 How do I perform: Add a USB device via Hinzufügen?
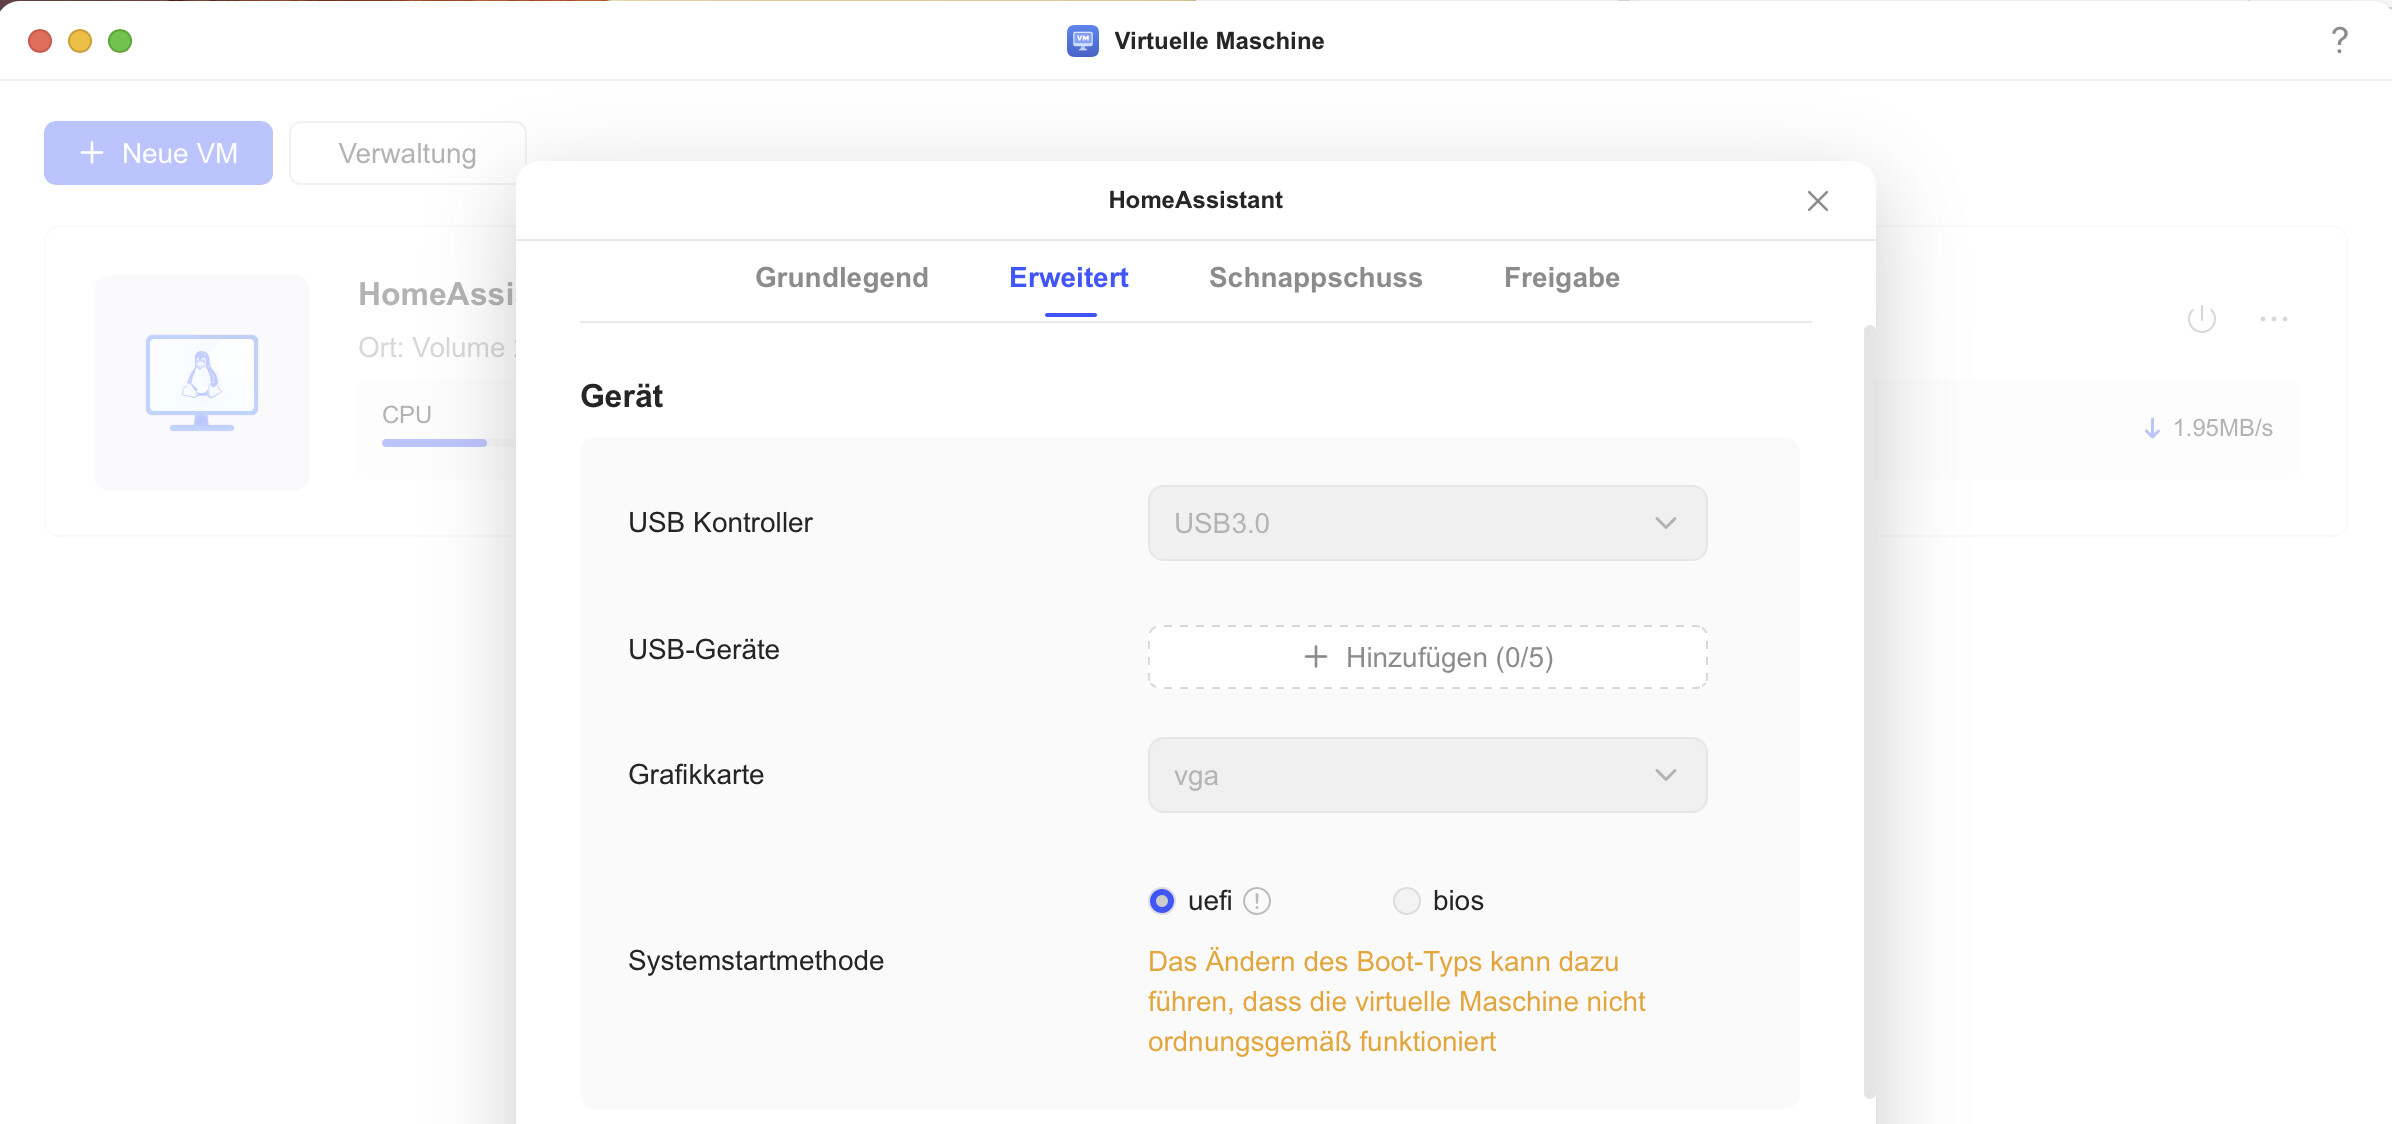pyautogui.click(x=1426, y=657)
